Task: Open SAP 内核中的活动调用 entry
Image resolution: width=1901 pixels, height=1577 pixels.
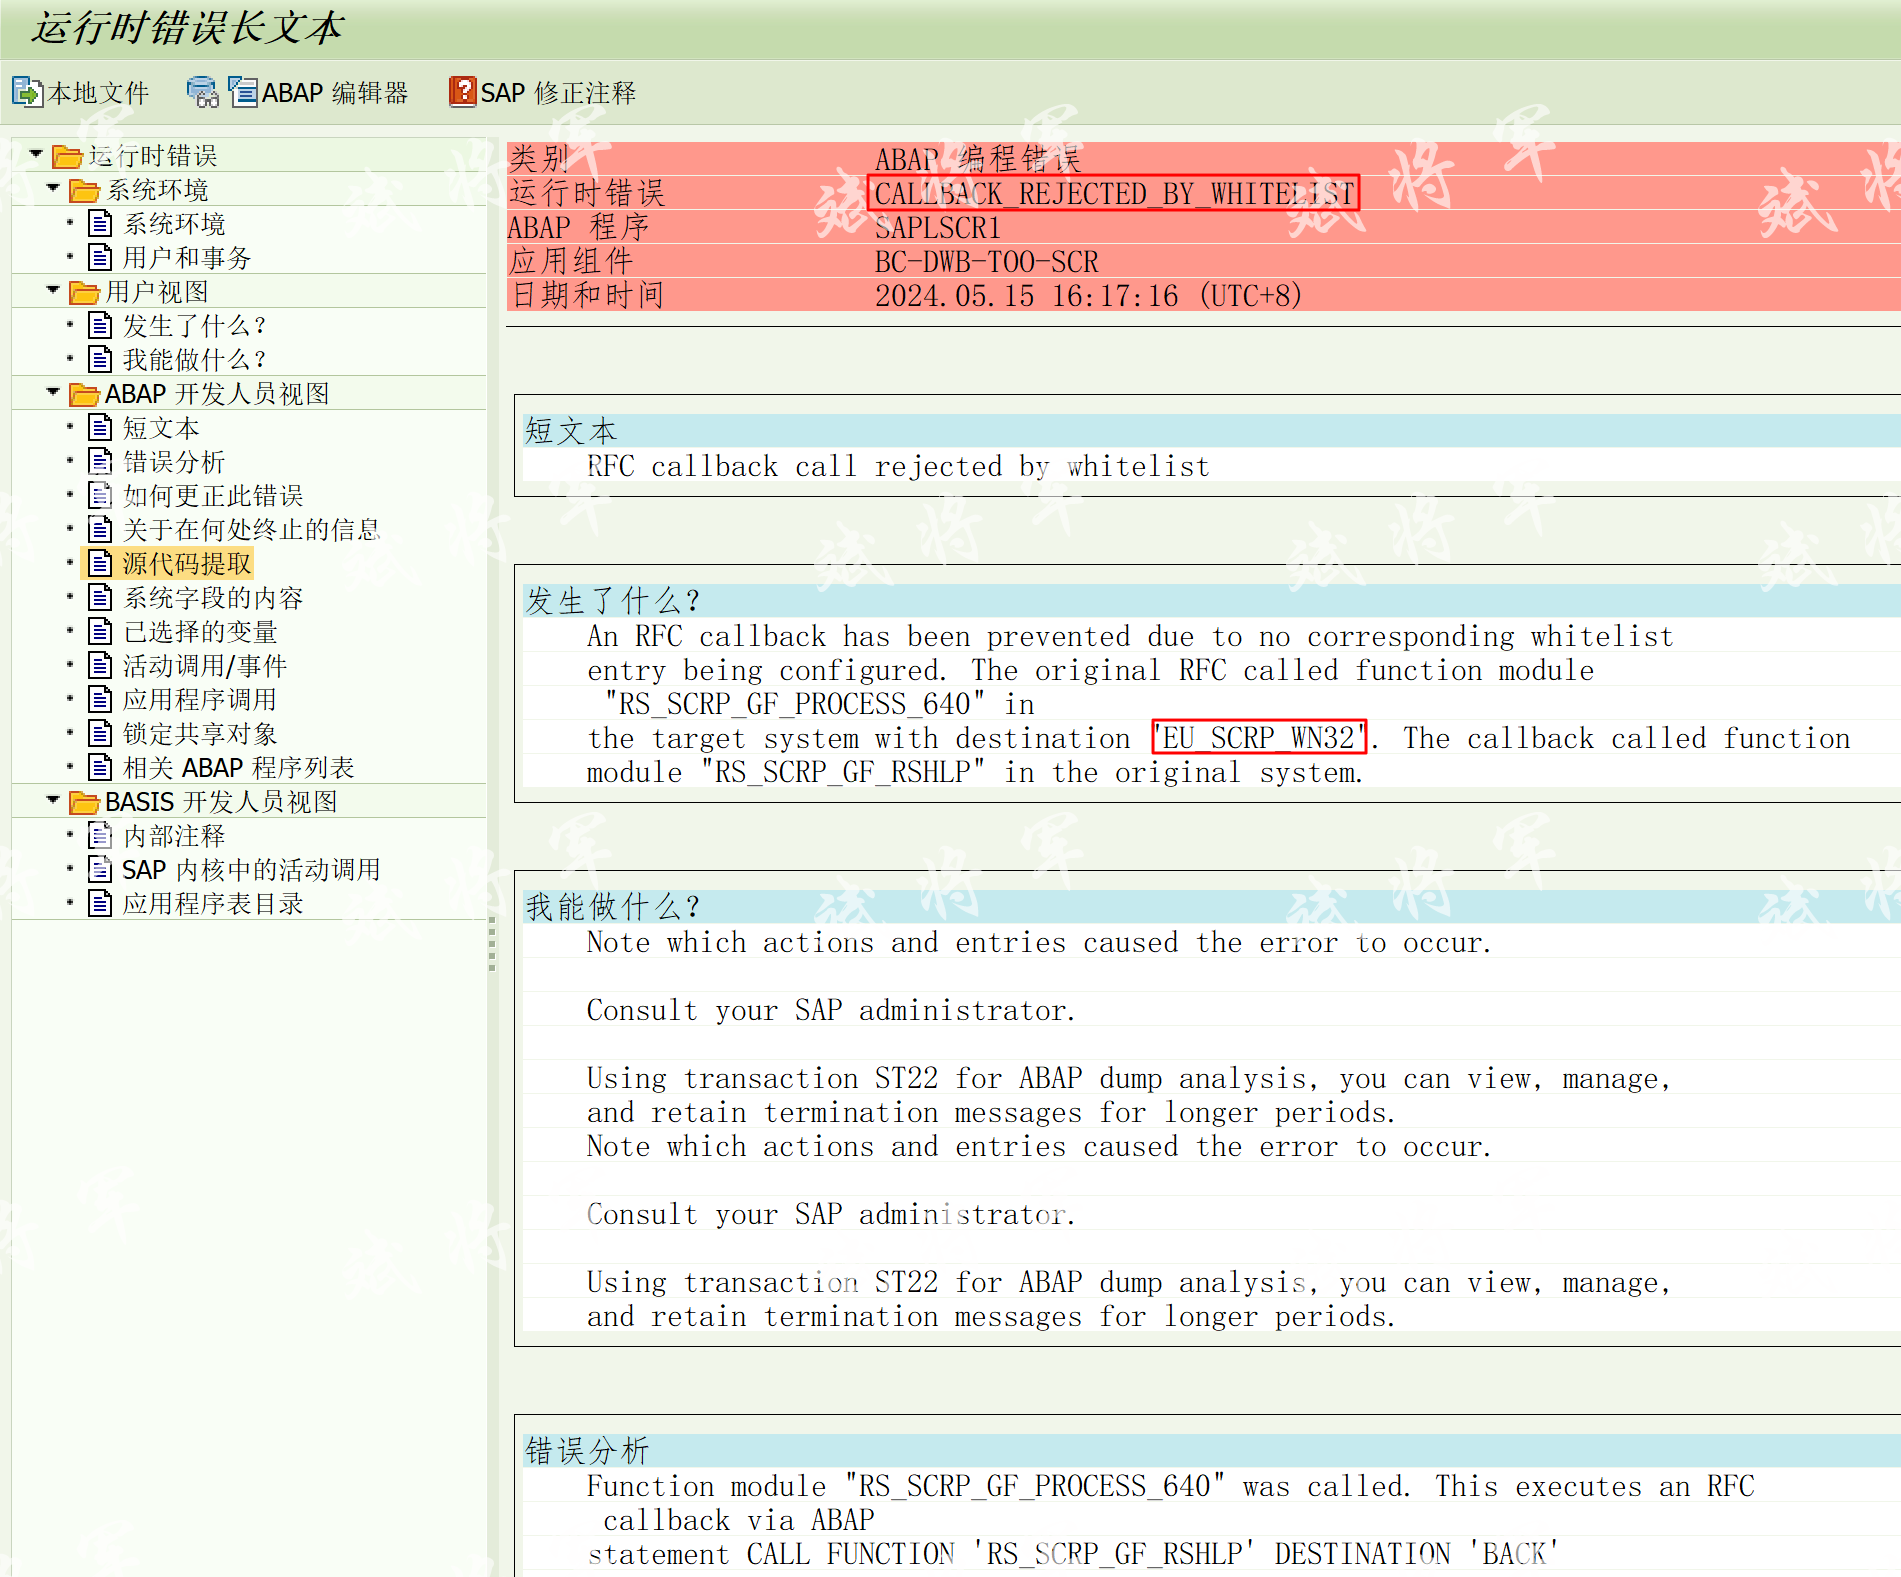Action: [251, 870]
